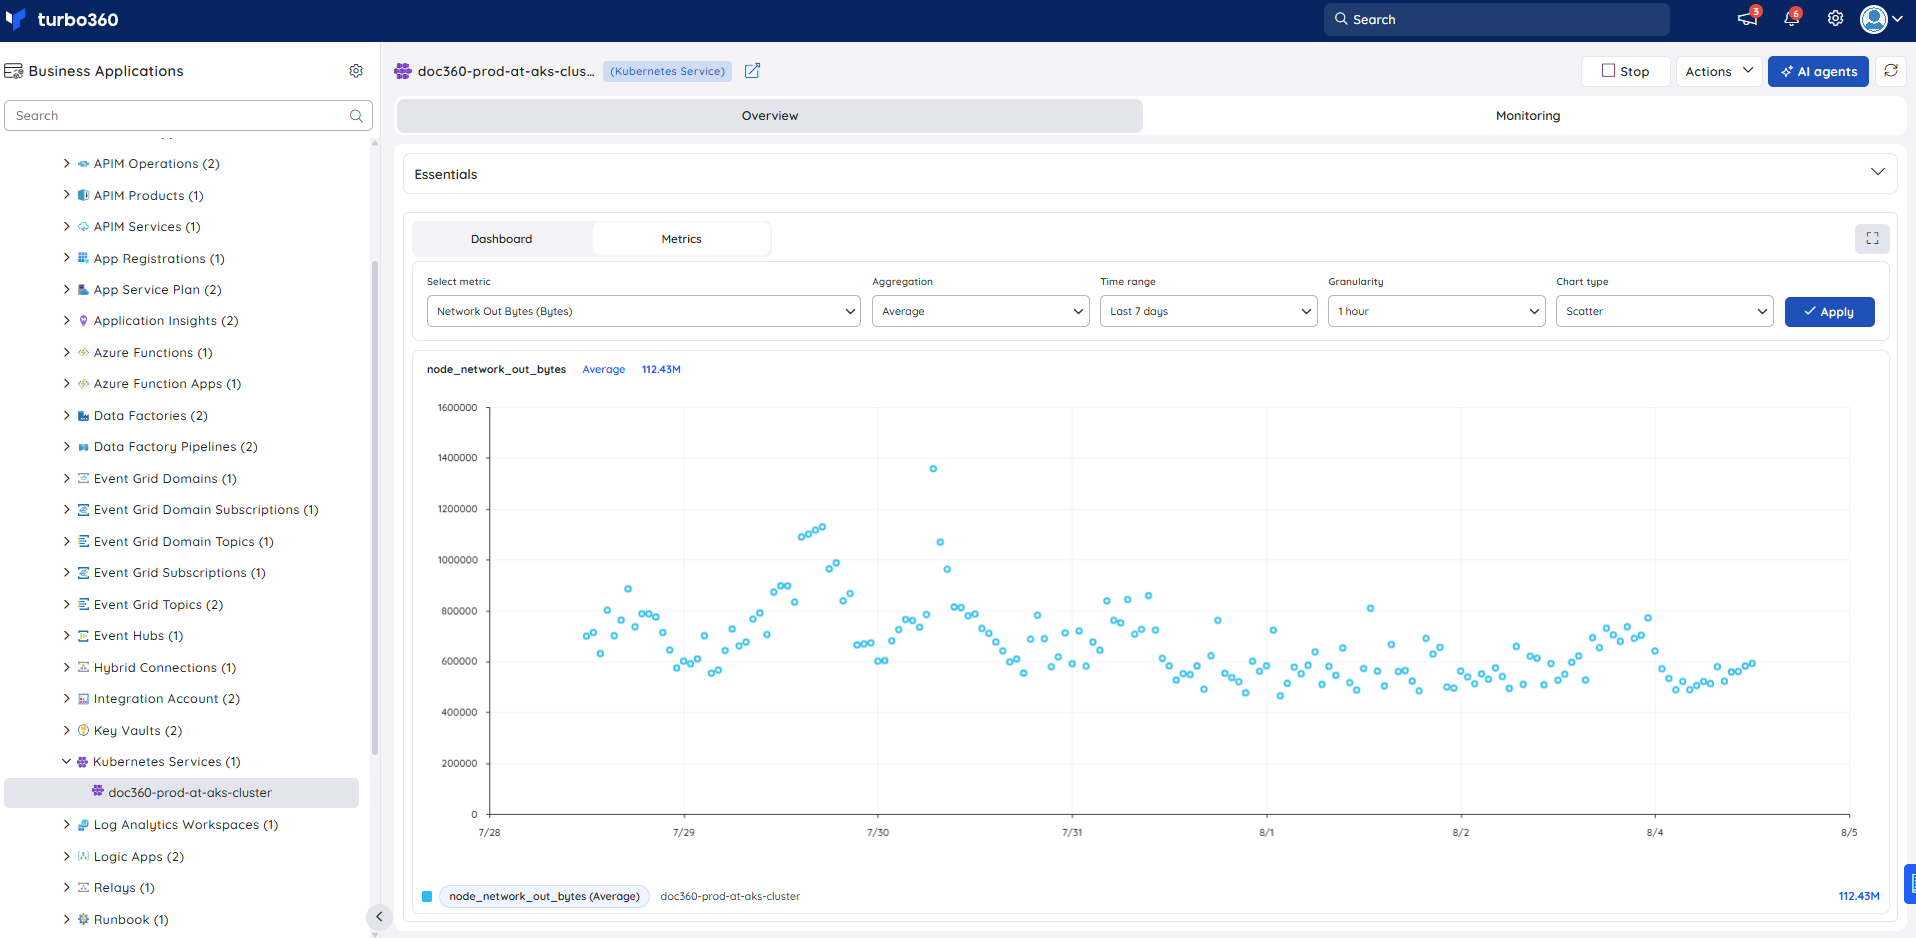Expand the chart to fullscreen

pos(1872,239)
